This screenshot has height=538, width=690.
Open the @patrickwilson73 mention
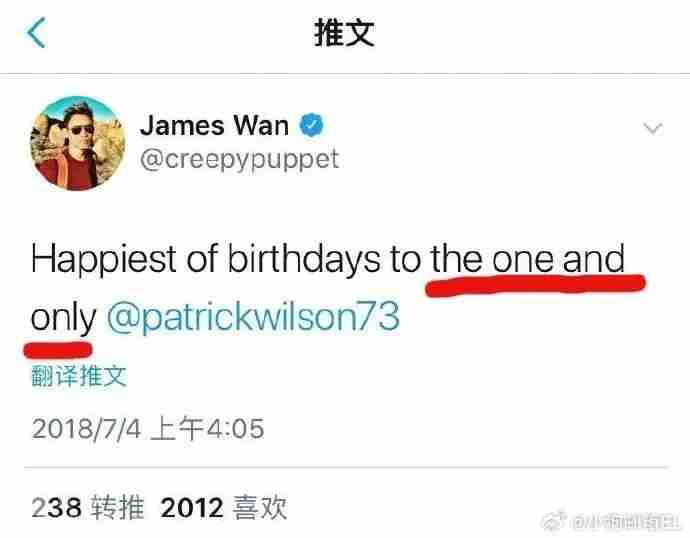pyautogui.click(x=253, y=317)
